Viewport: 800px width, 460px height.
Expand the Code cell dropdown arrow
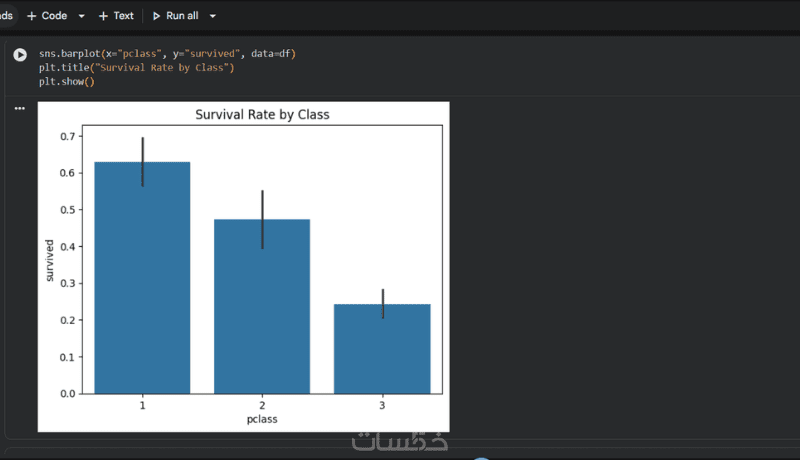[81, 16]
